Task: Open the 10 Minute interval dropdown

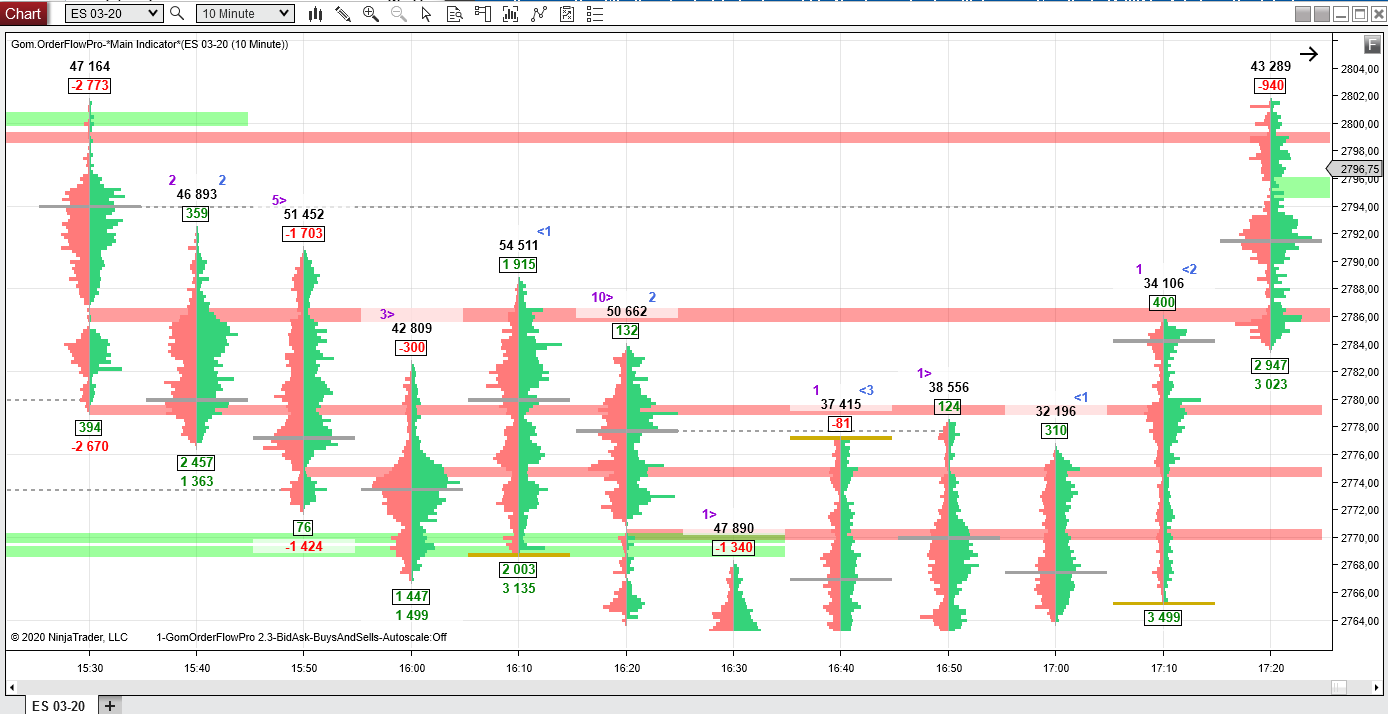Action: coord(245,13)
